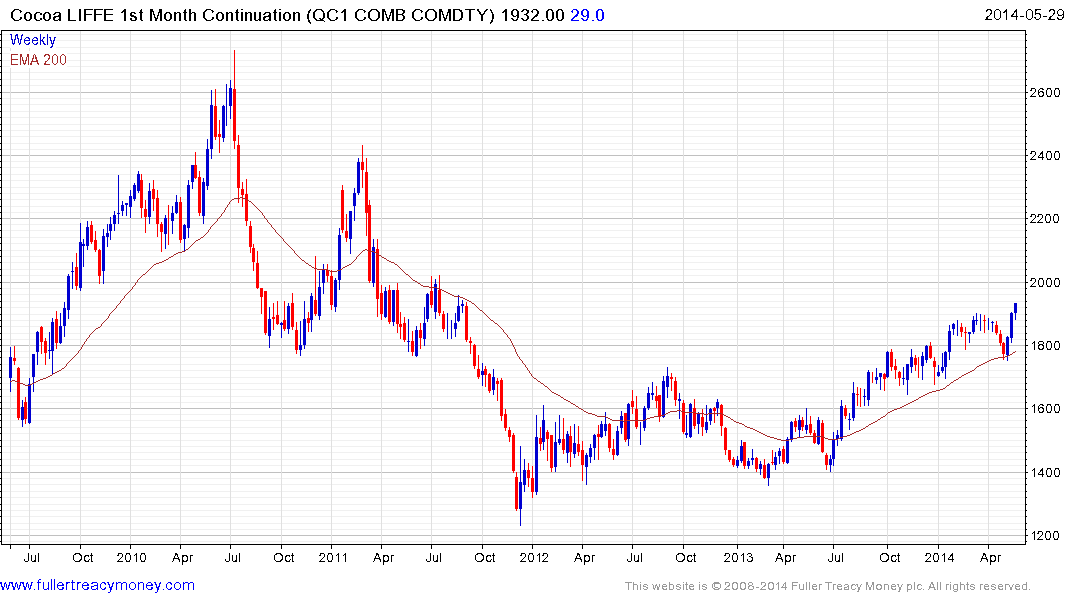Click the last price value 1932.00
This screenshot has height=600, width=1075.
click(532, 15)
